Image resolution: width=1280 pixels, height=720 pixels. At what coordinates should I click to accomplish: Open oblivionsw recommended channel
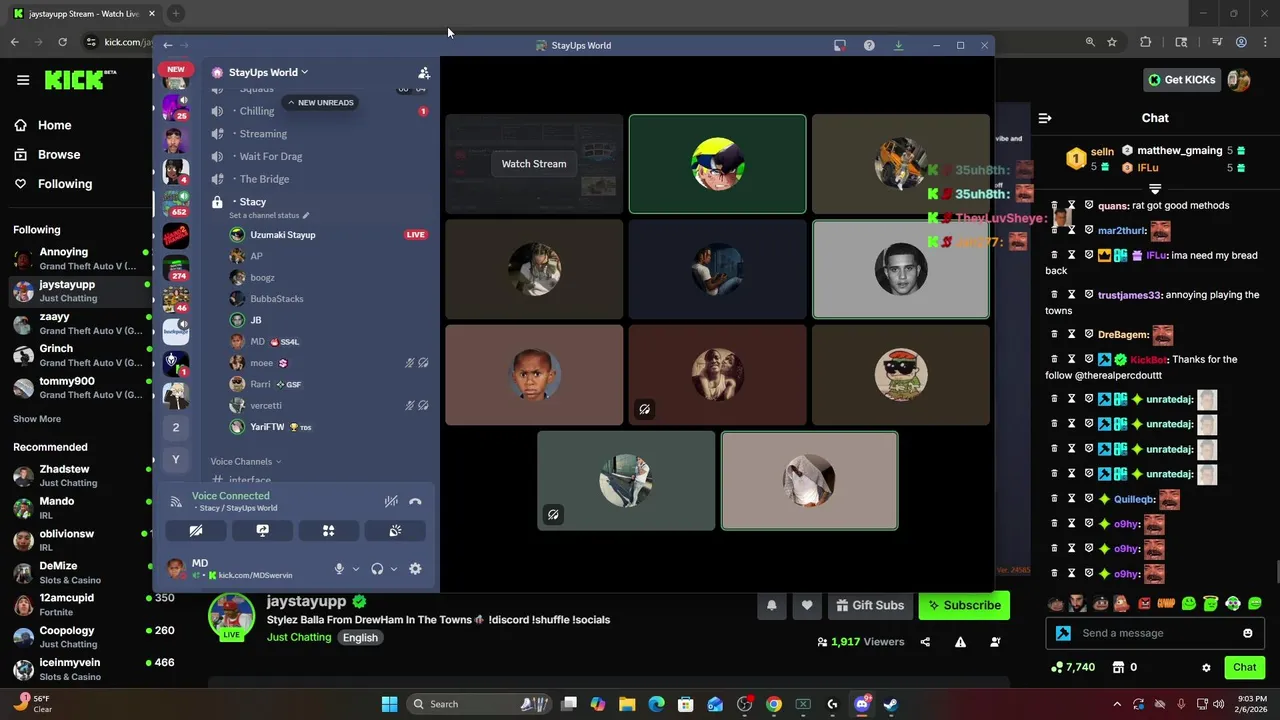[x=79, y=540]
